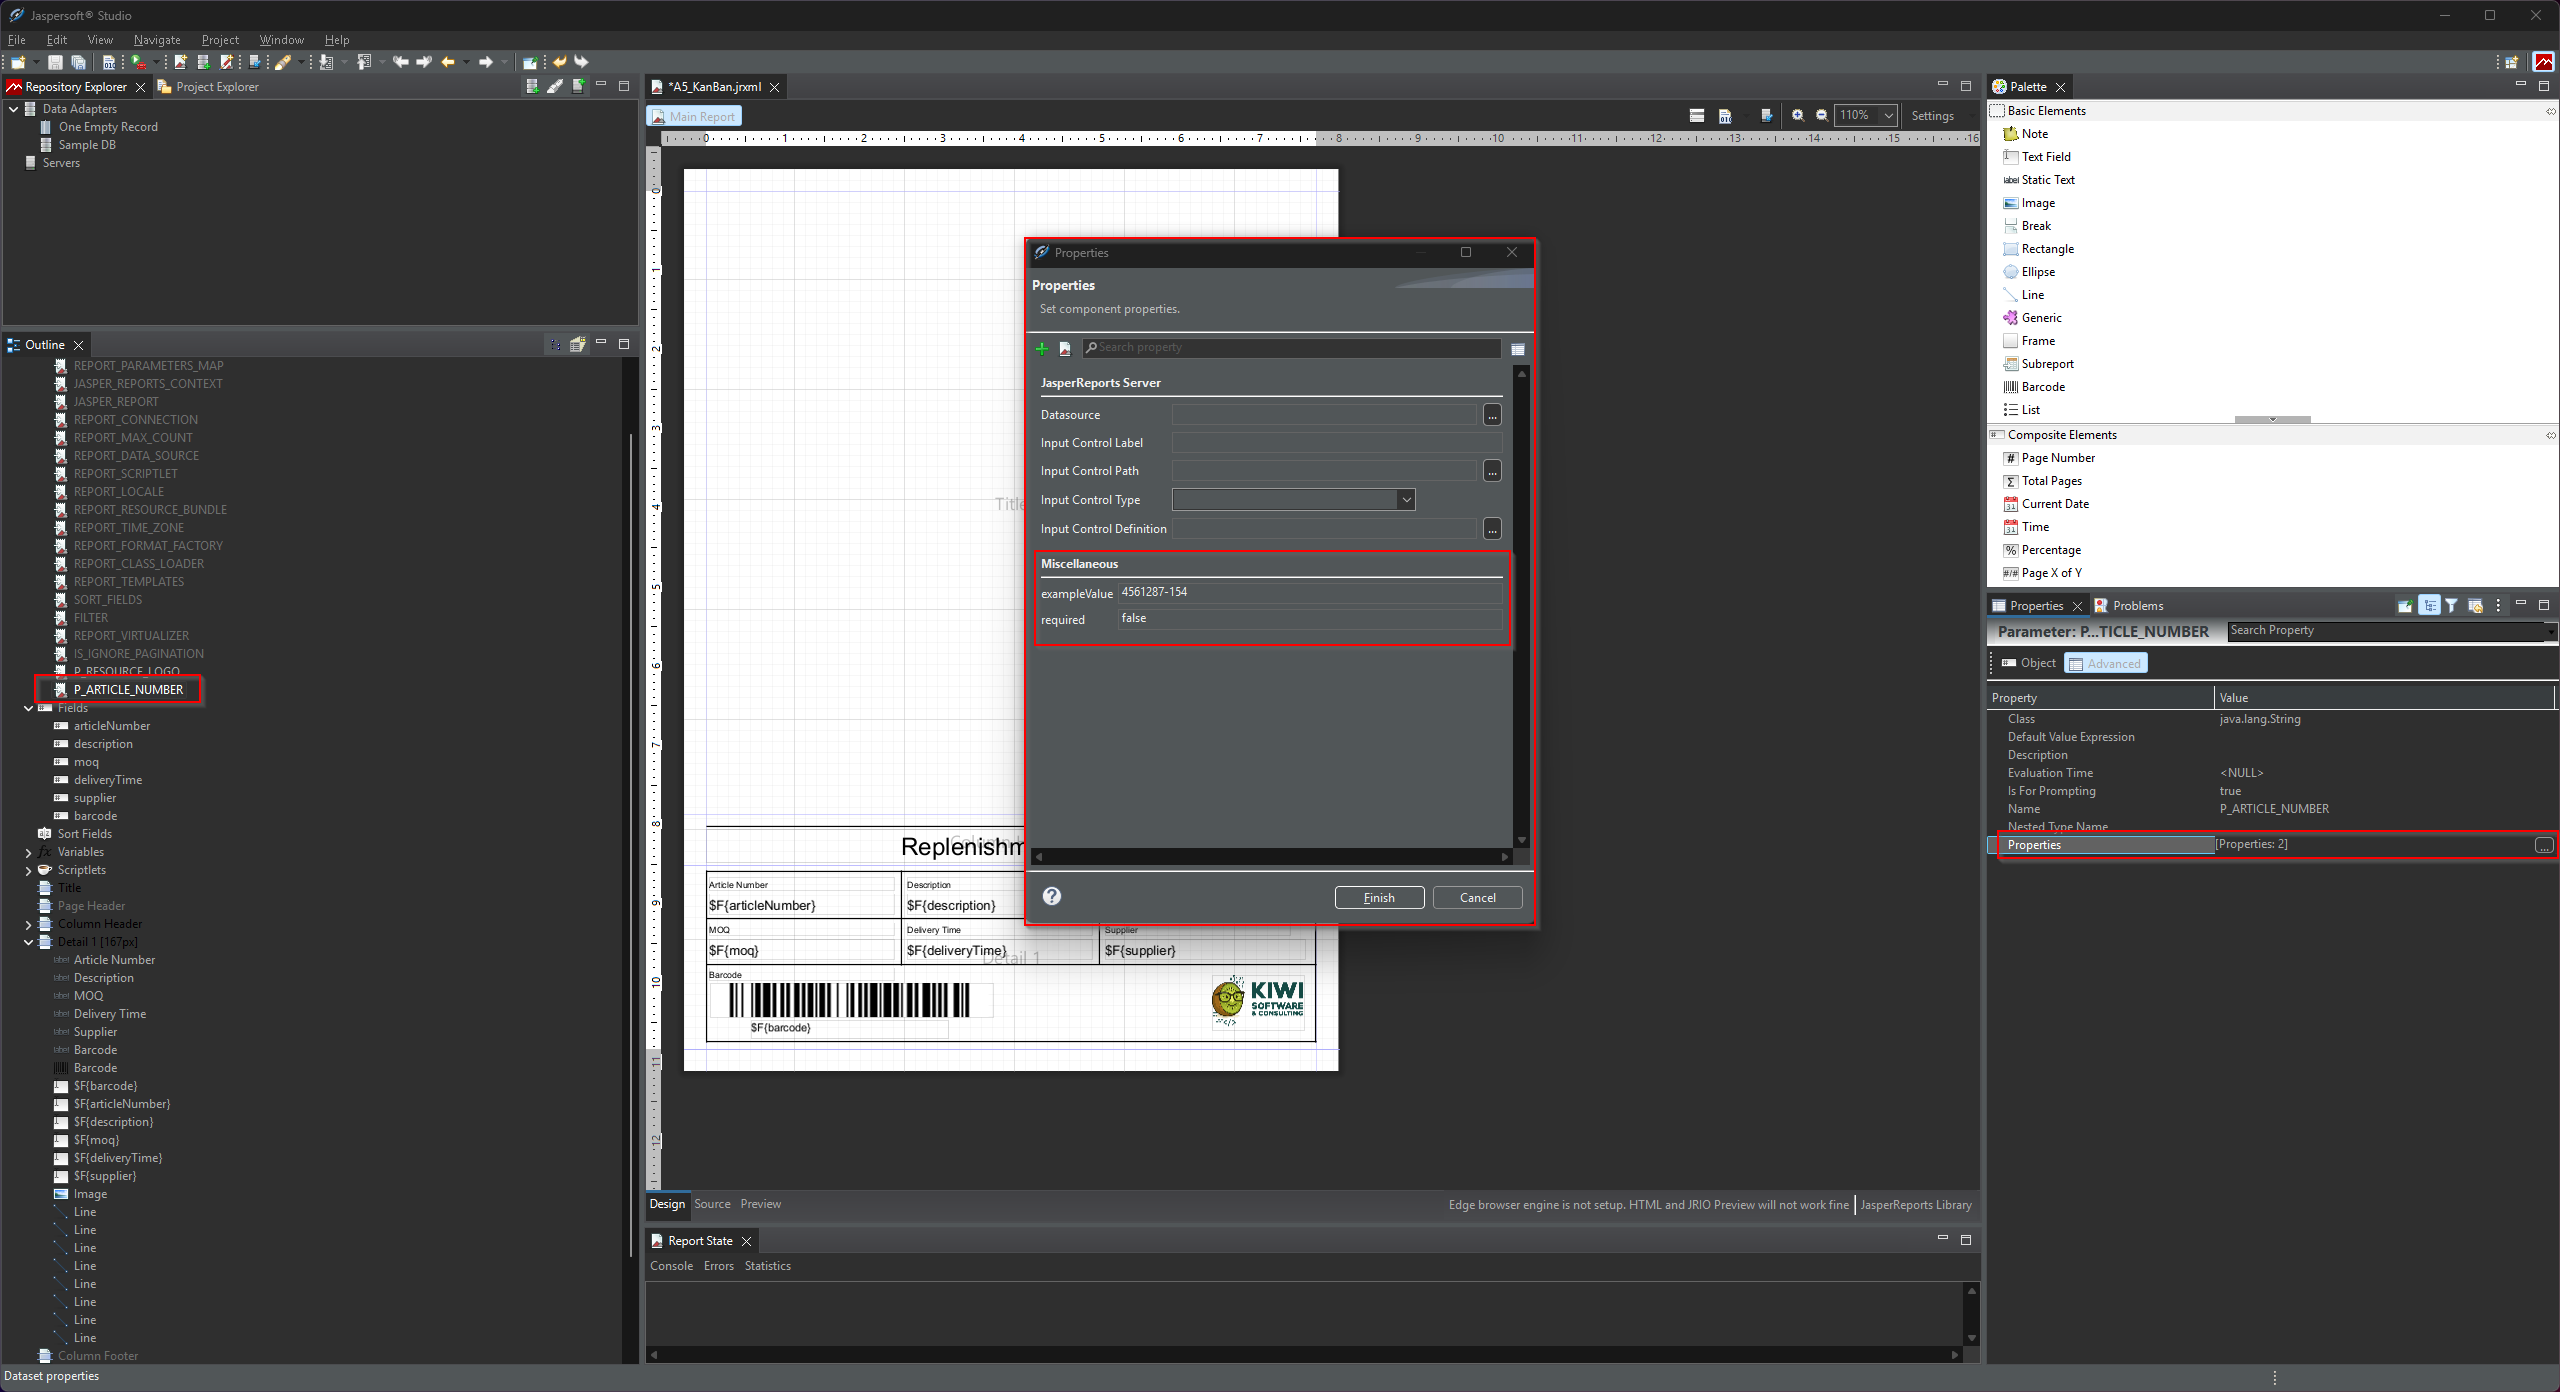Click the Cancel button in Properties dialog
Image resolution: width=2560 pixels, height=1392 pixels.
pyautogui.click(x=1477, y=897)
